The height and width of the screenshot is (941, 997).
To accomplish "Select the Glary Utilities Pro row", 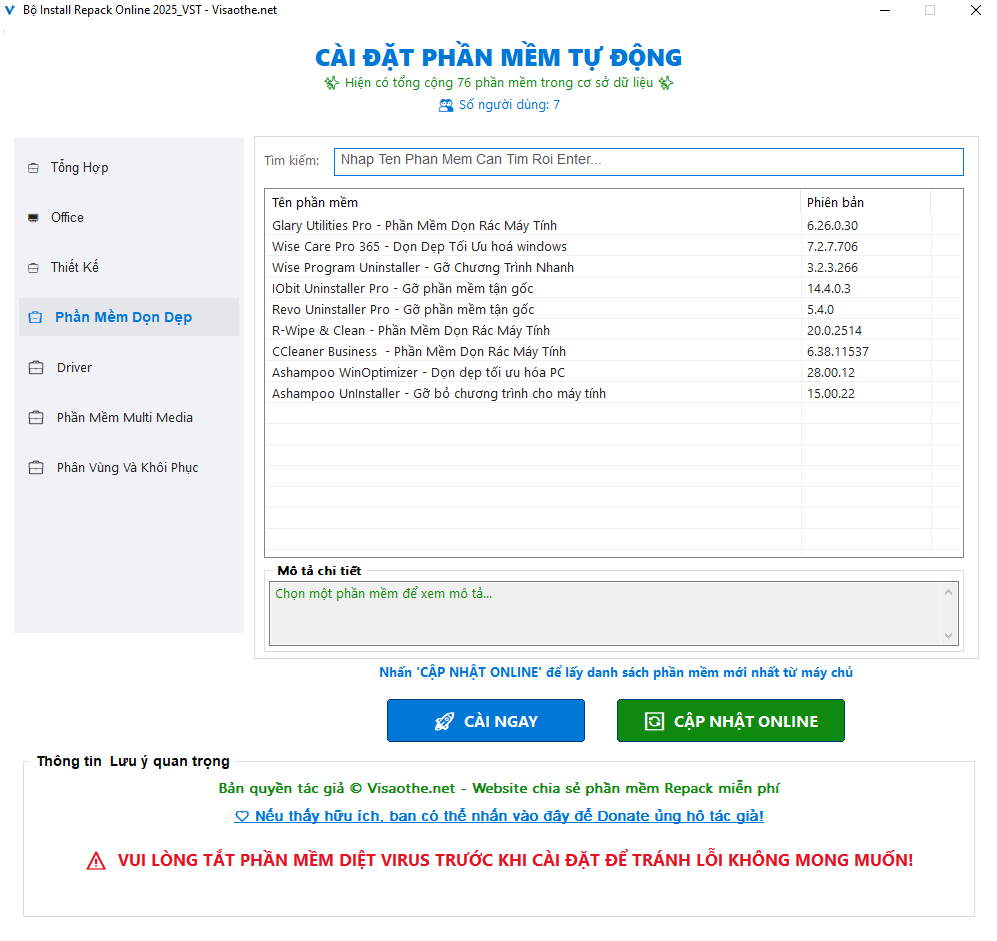I will [614, 226].
